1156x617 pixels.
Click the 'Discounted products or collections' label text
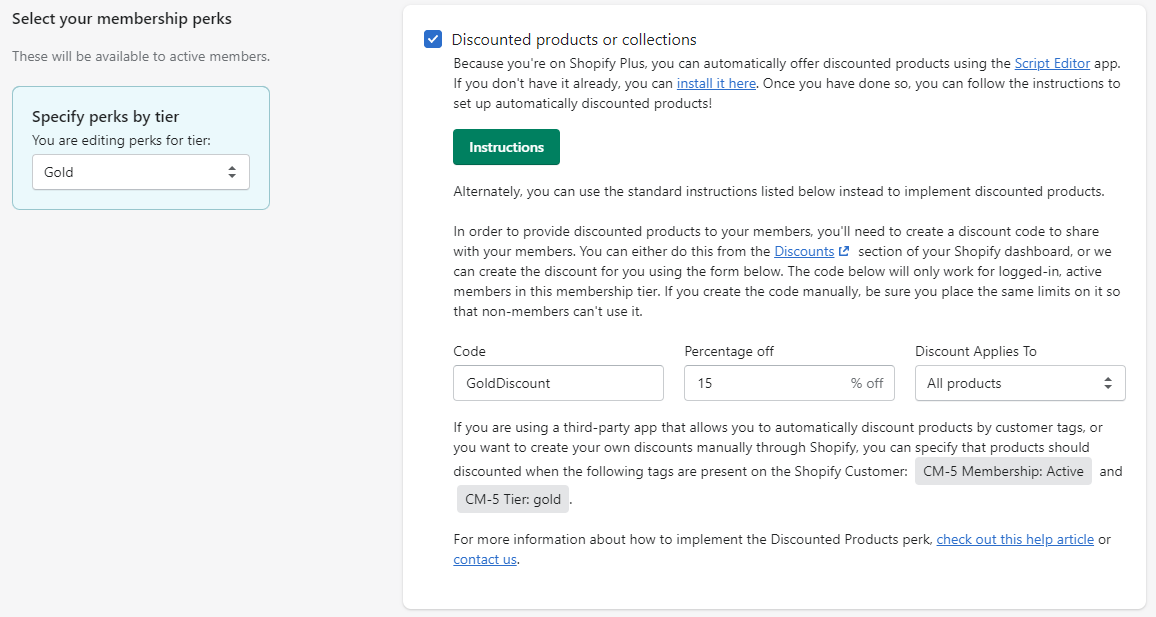[574, 40]
